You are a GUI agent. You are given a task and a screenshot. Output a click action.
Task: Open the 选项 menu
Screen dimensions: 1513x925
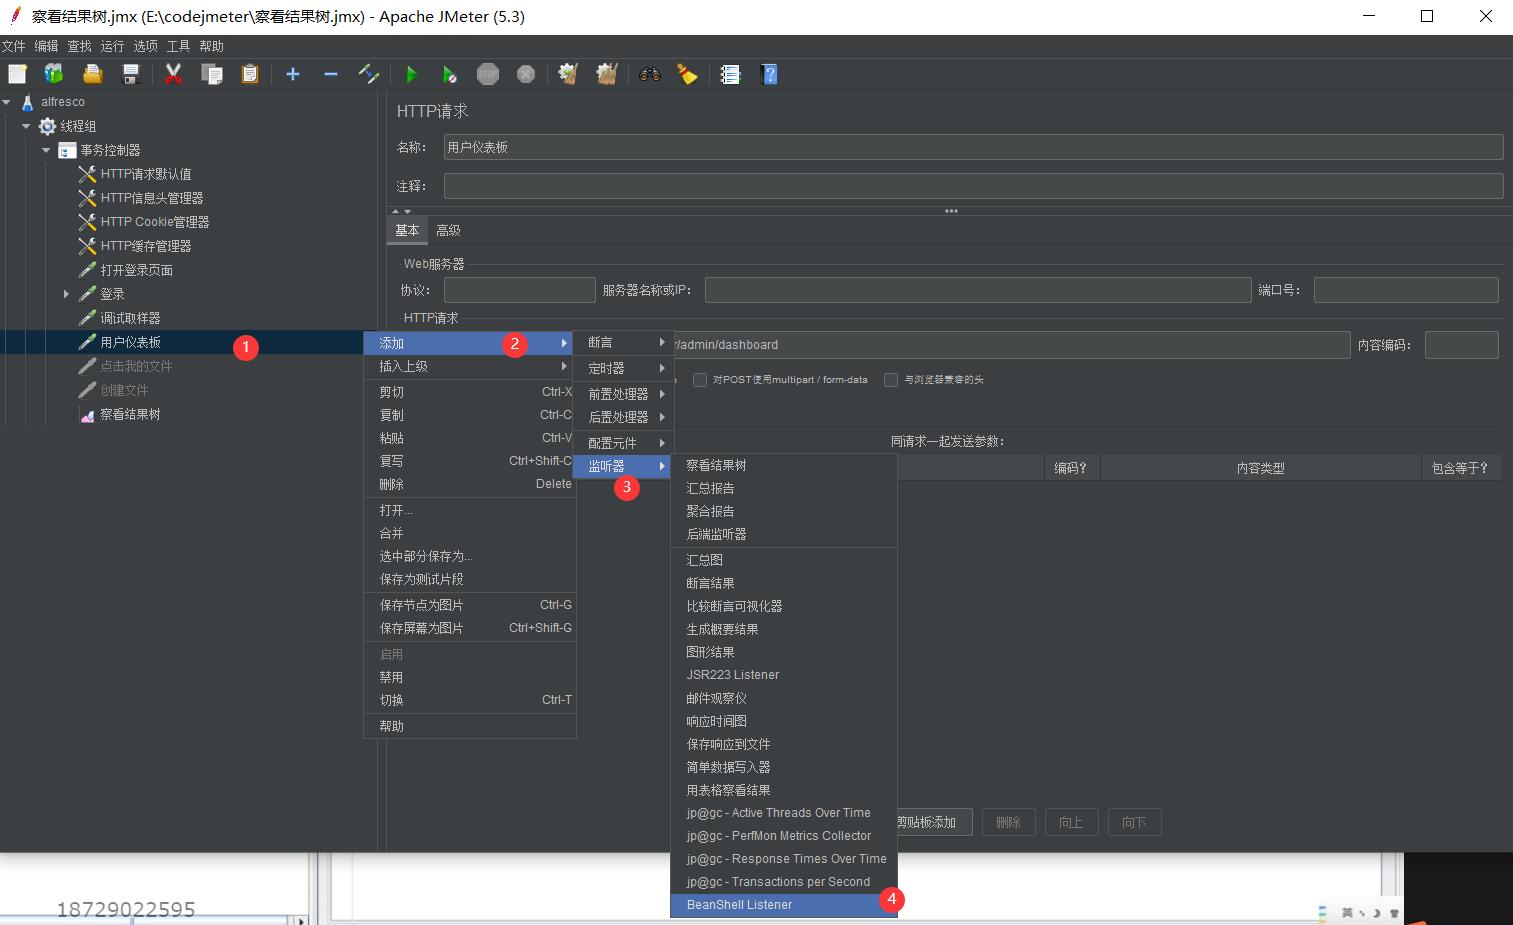point(145,46)
